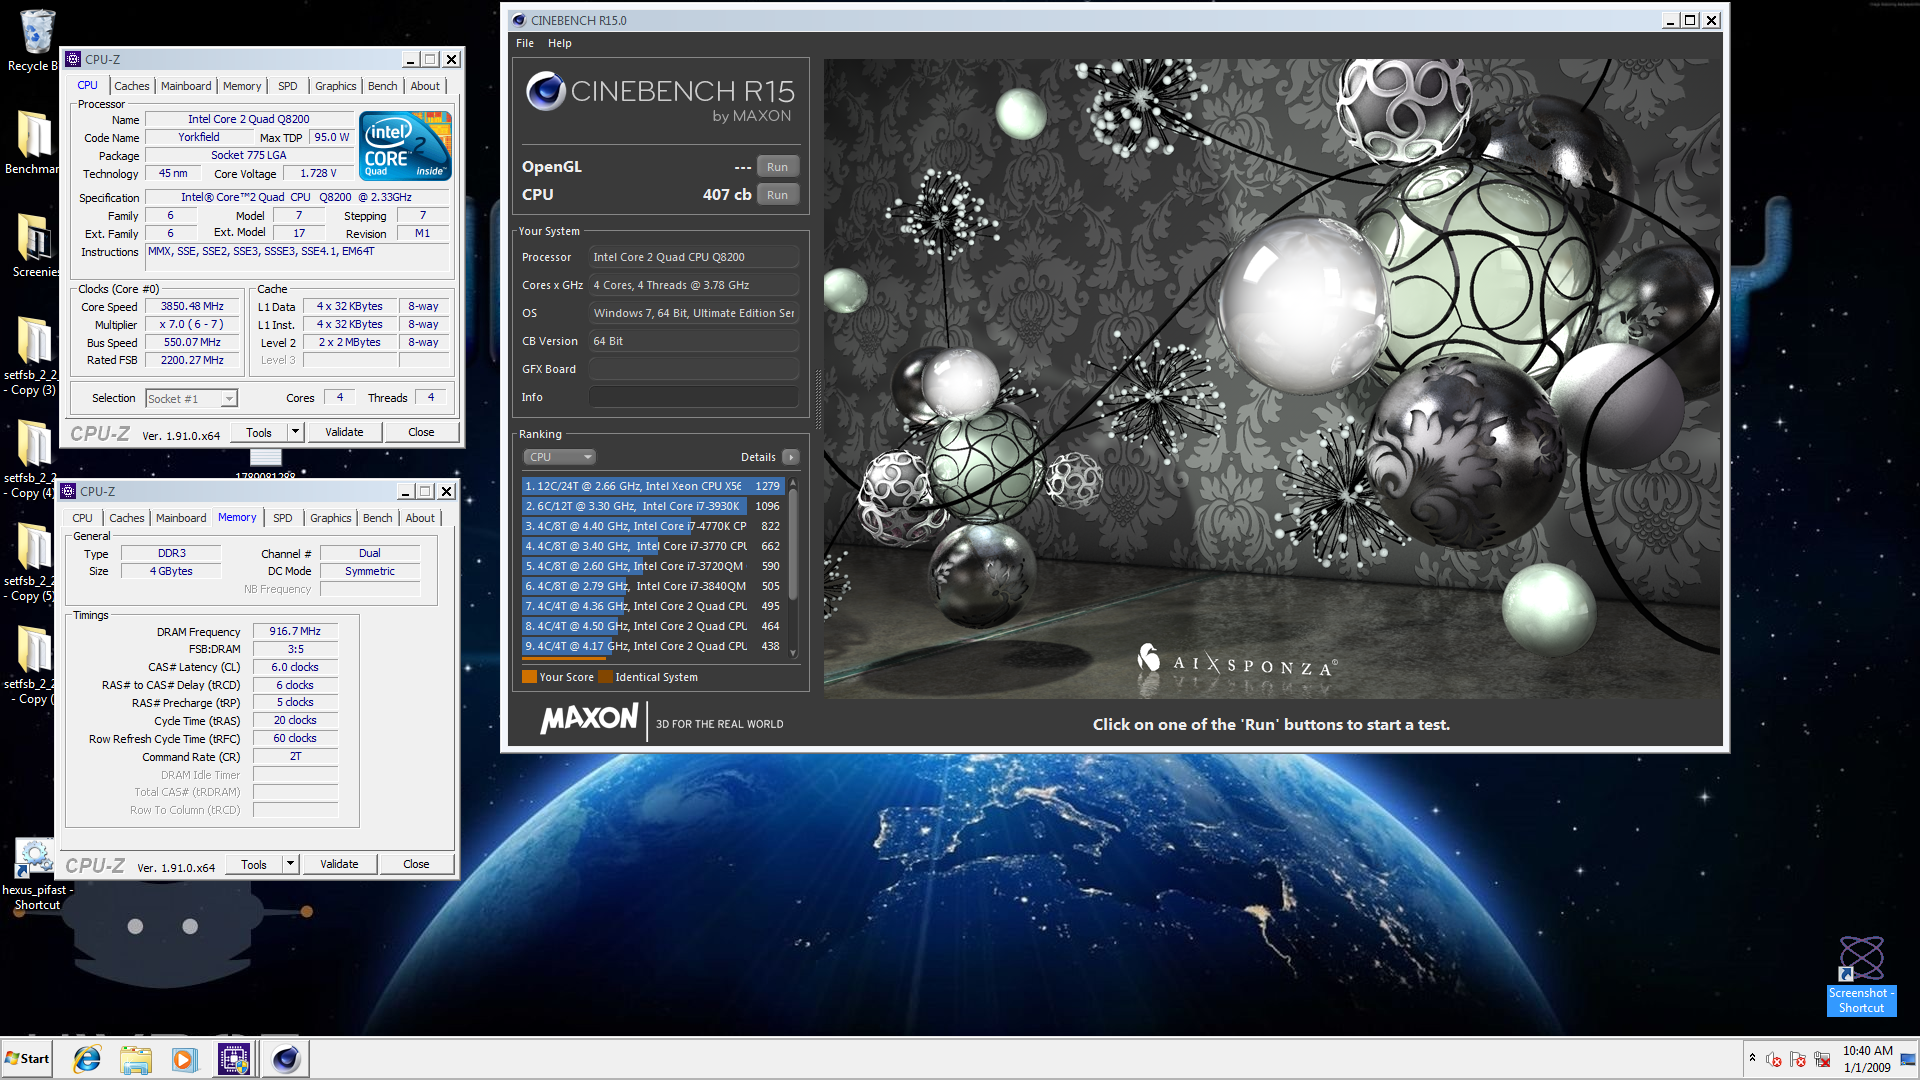
Task: Click the Cinebench title bar application icon
Action: 518,20
